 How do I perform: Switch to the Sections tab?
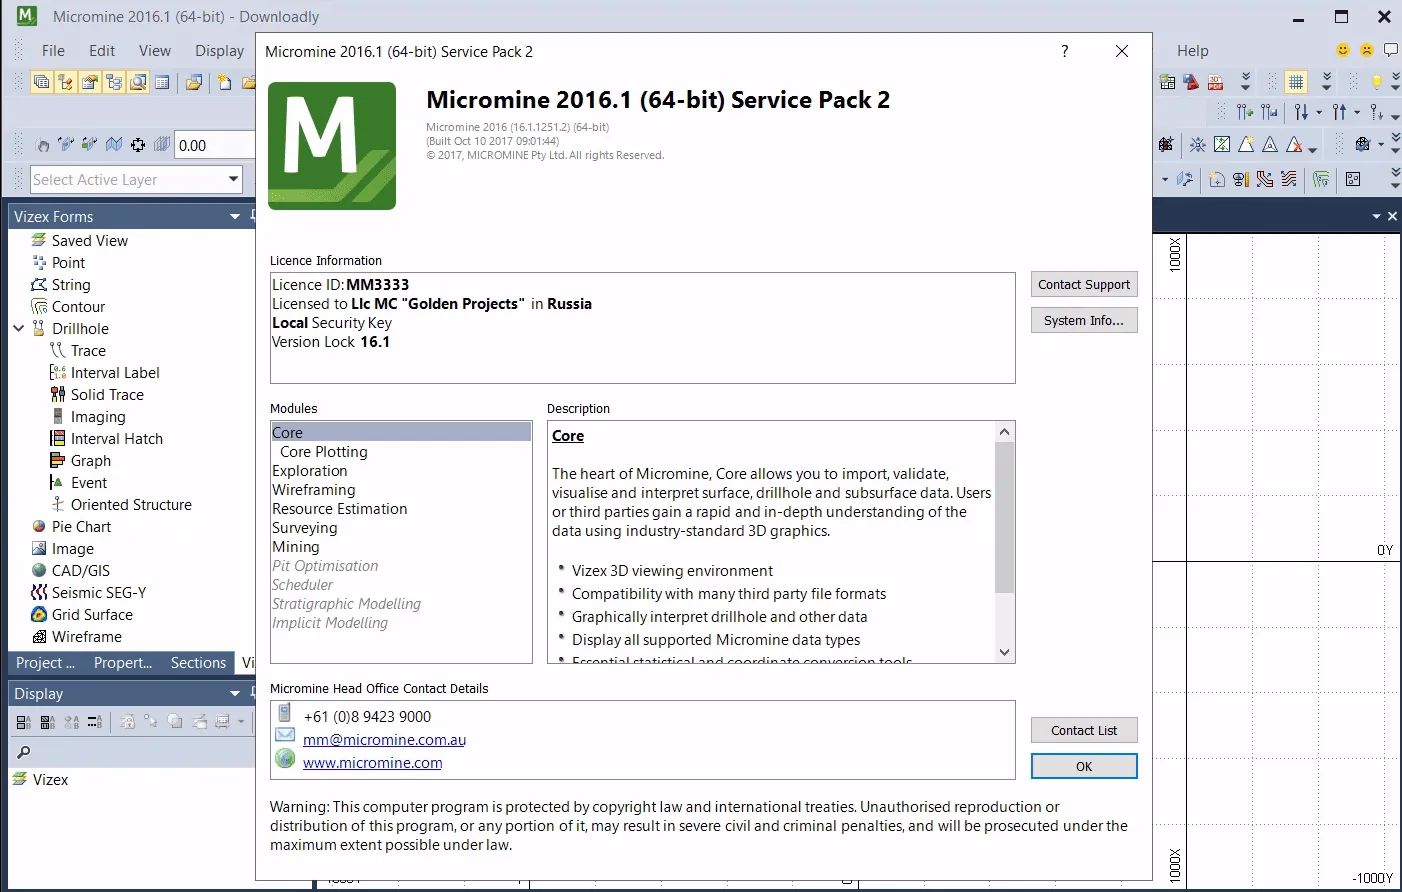pos(198,662)
